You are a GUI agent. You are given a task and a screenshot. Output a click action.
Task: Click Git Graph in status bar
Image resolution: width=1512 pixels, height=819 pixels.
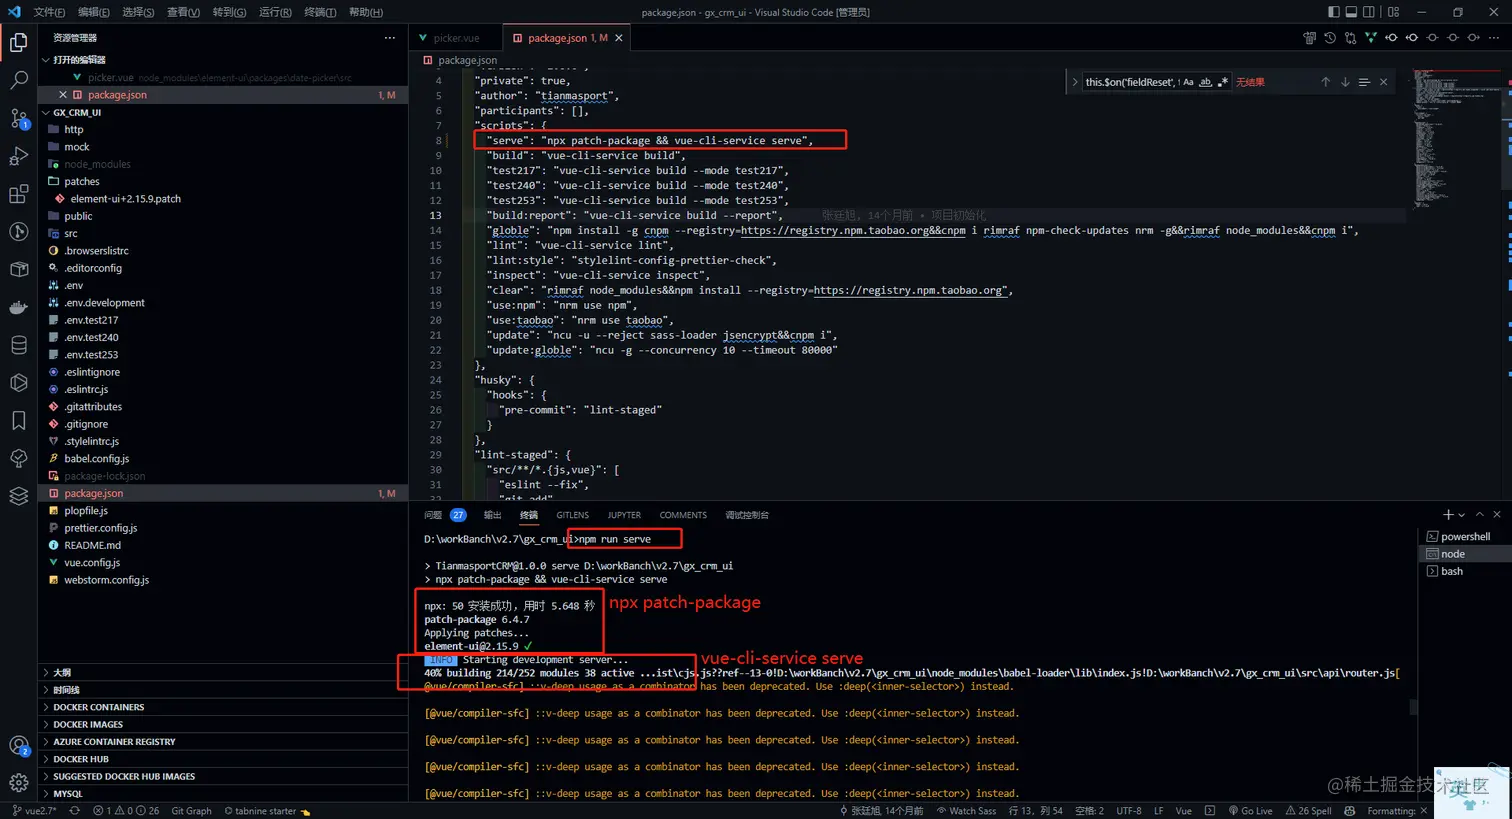tap(191, 811)
